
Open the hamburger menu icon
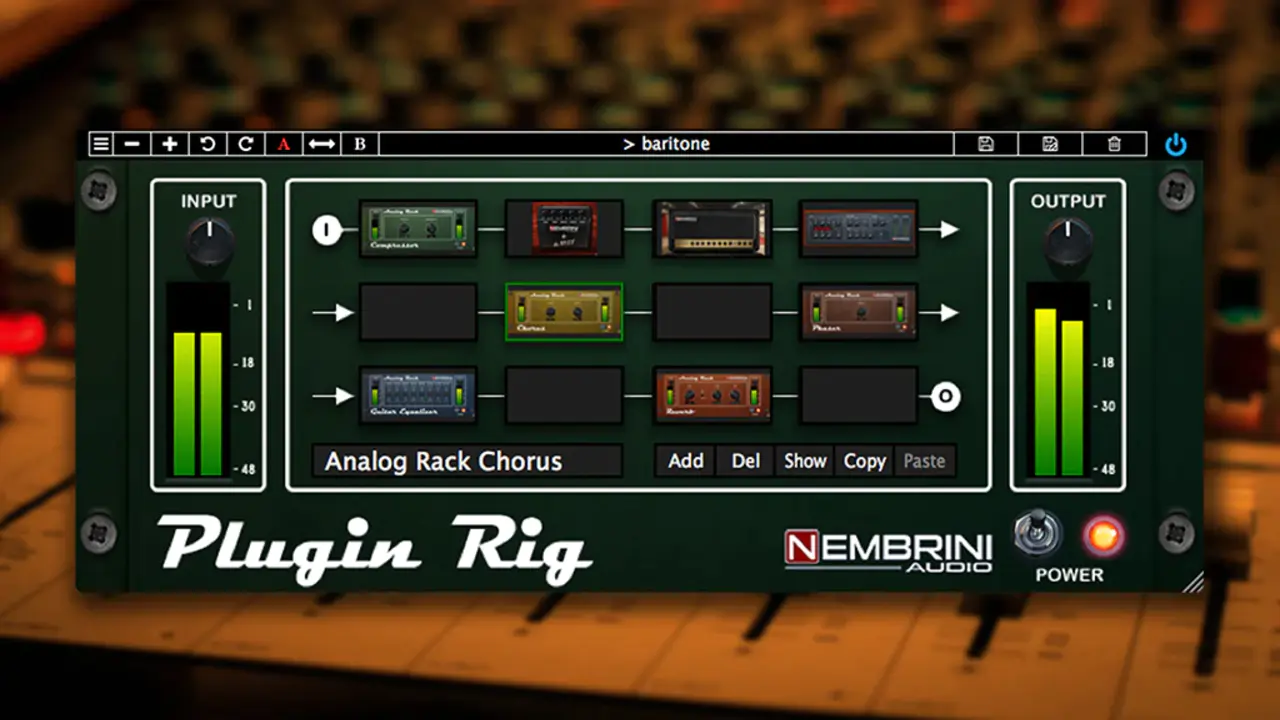[101, 144]
